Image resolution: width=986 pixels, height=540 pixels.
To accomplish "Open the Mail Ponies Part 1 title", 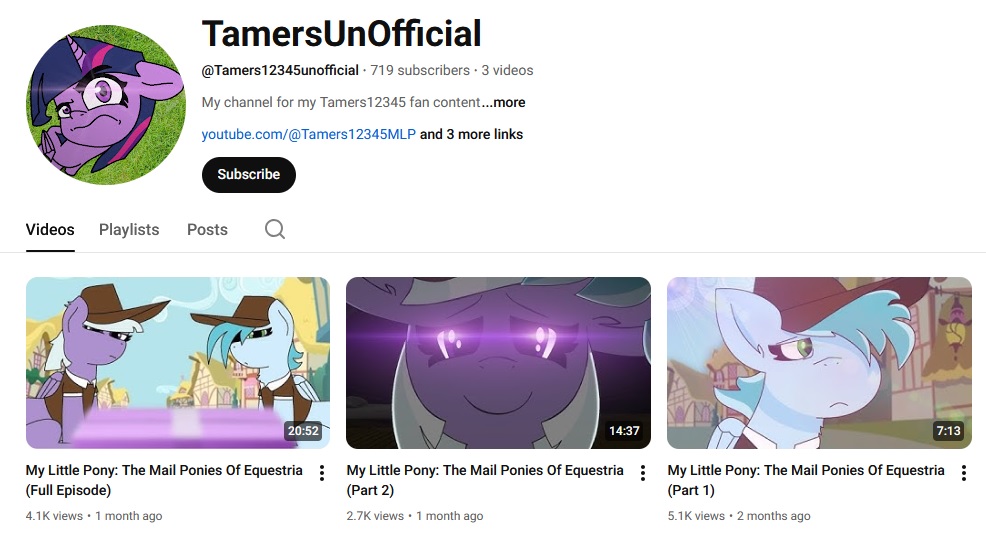I will (x=806, y=480).
